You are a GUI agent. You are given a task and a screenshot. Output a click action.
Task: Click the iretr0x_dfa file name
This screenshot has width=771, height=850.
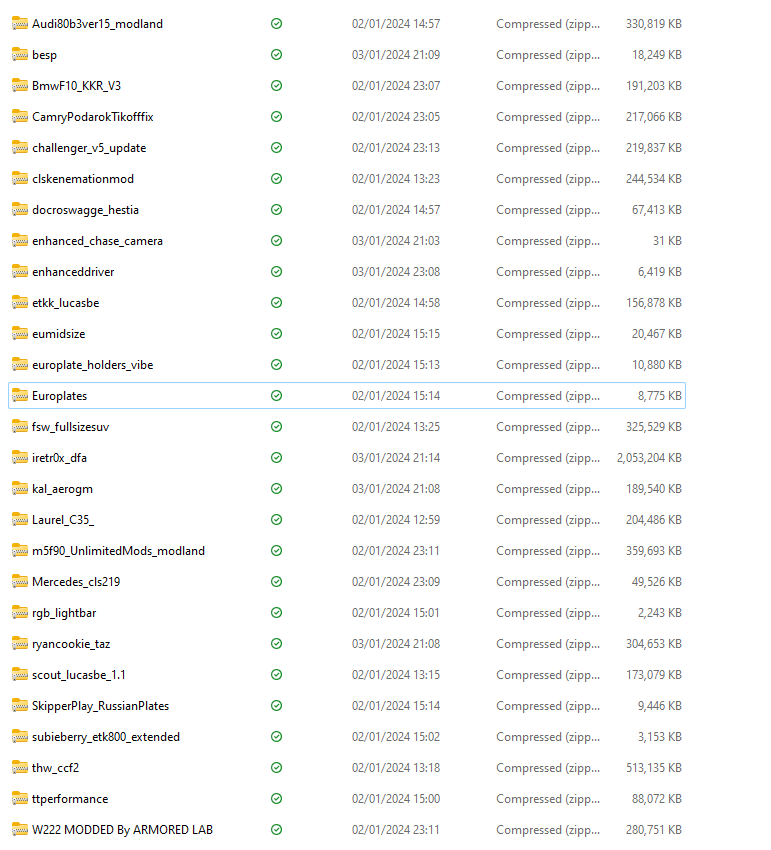[x=60, y=458]
